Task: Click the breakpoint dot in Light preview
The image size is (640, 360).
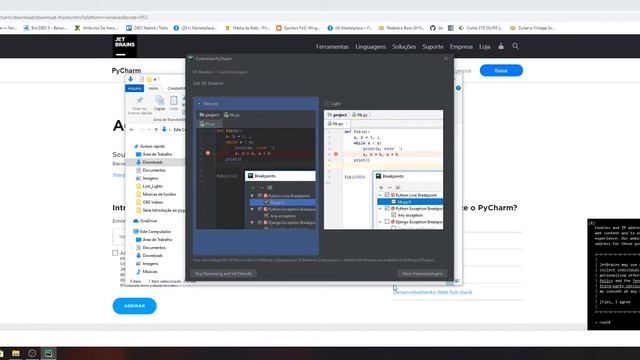Action: (336, 154)
